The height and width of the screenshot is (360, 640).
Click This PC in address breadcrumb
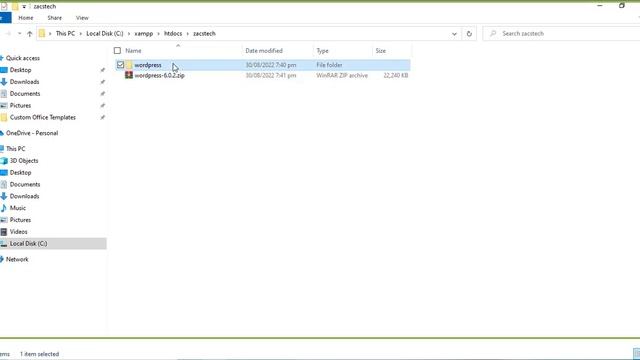coord(65,33)
